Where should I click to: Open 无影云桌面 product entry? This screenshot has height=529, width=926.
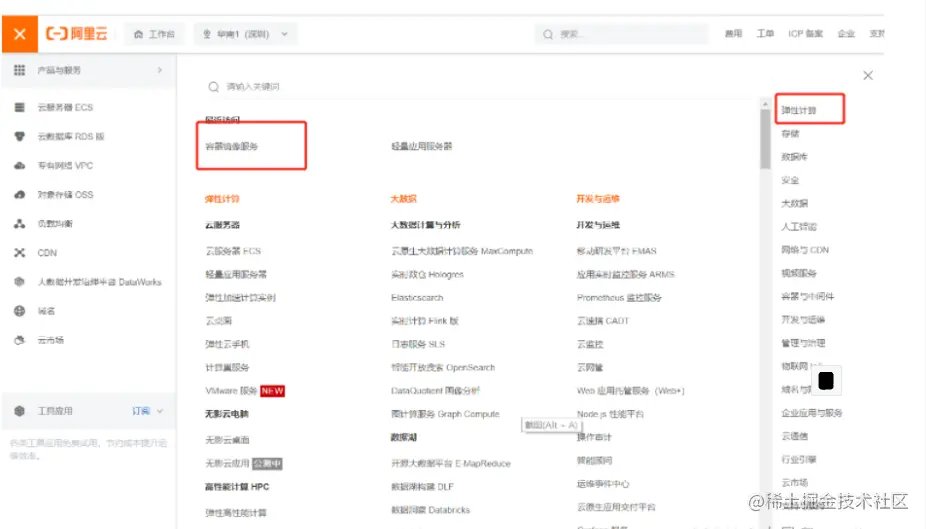[x=227, y=440]
